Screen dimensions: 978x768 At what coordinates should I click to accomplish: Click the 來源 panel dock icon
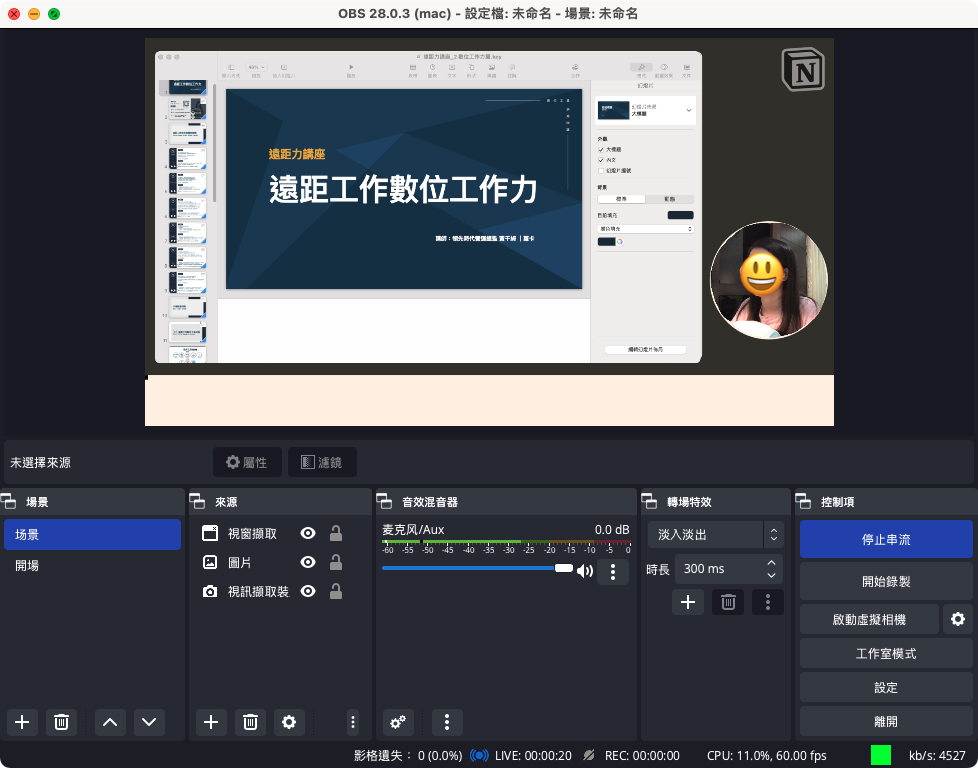pyautogui.click(x=197, y=502)
